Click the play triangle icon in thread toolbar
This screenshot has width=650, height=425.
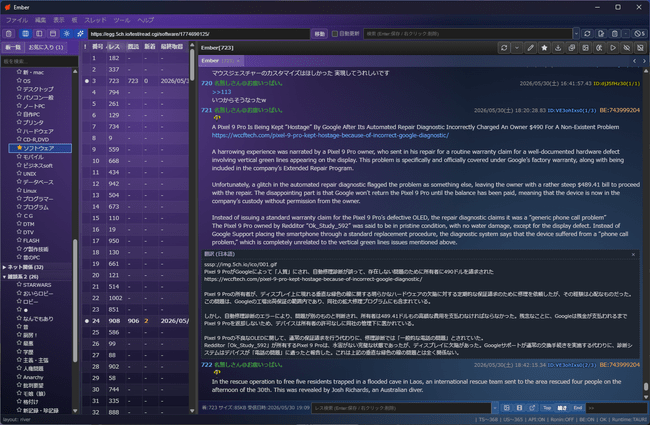(613, 48)
